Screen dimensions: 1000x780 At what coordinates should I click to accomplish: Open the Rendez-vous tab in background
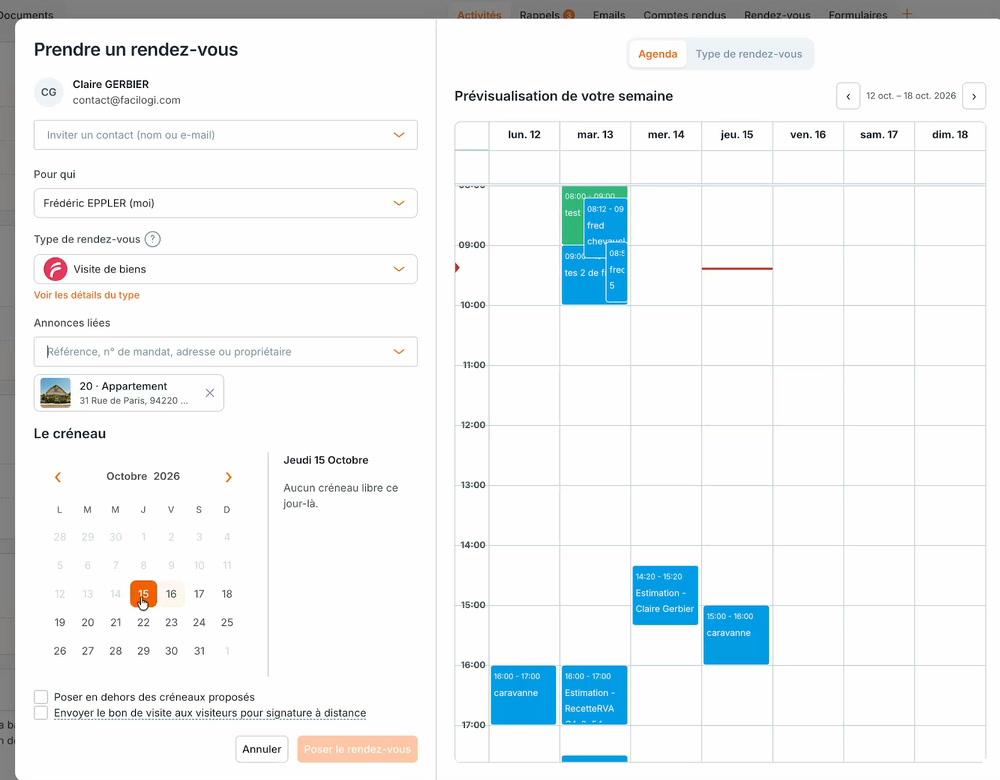tap(777, 15)
